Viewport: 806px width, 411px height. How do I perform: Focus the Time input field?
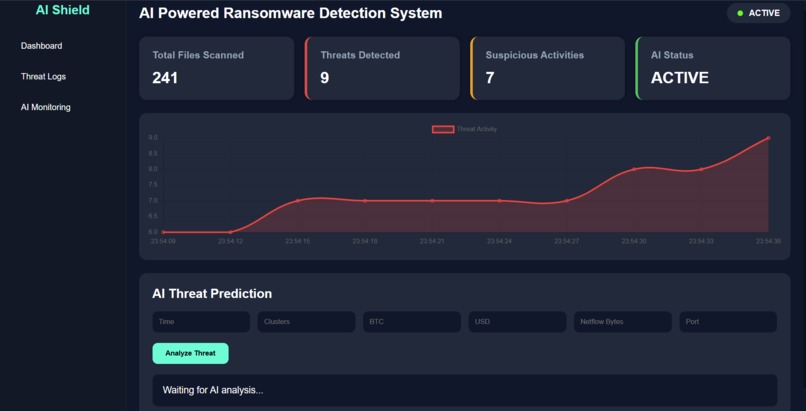pos(201,322)
